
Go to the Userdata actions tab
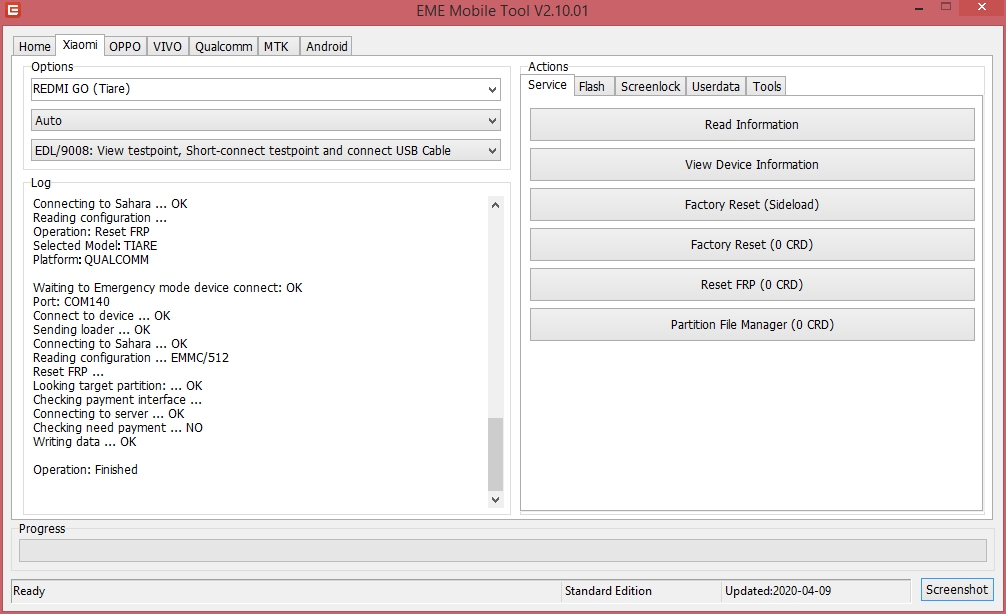click(x=716, y=86)
